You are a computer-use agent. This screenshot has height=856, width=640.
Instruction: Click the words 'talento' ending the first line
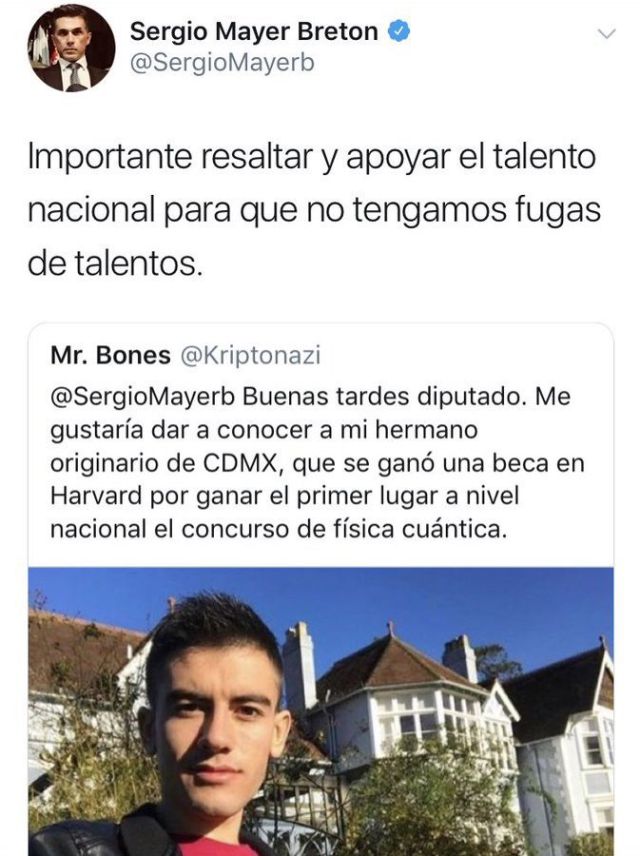coord(544,156)
